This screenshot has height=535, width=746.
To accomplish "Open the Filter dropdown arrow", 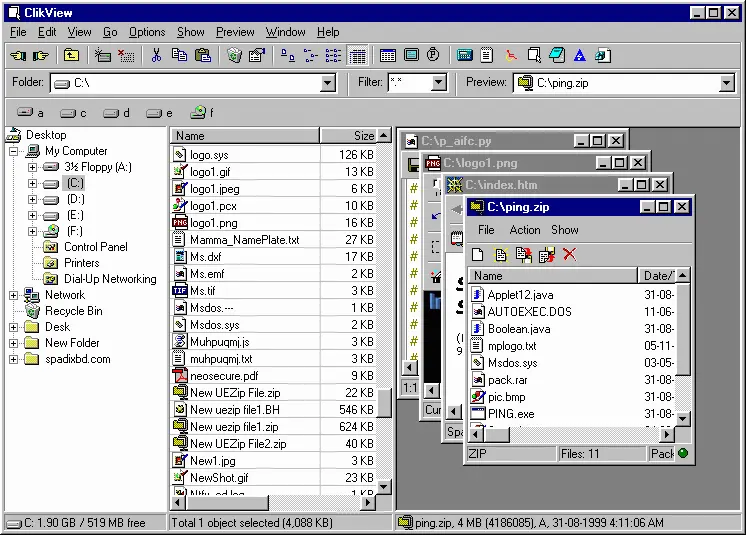I will click(438, 83).
